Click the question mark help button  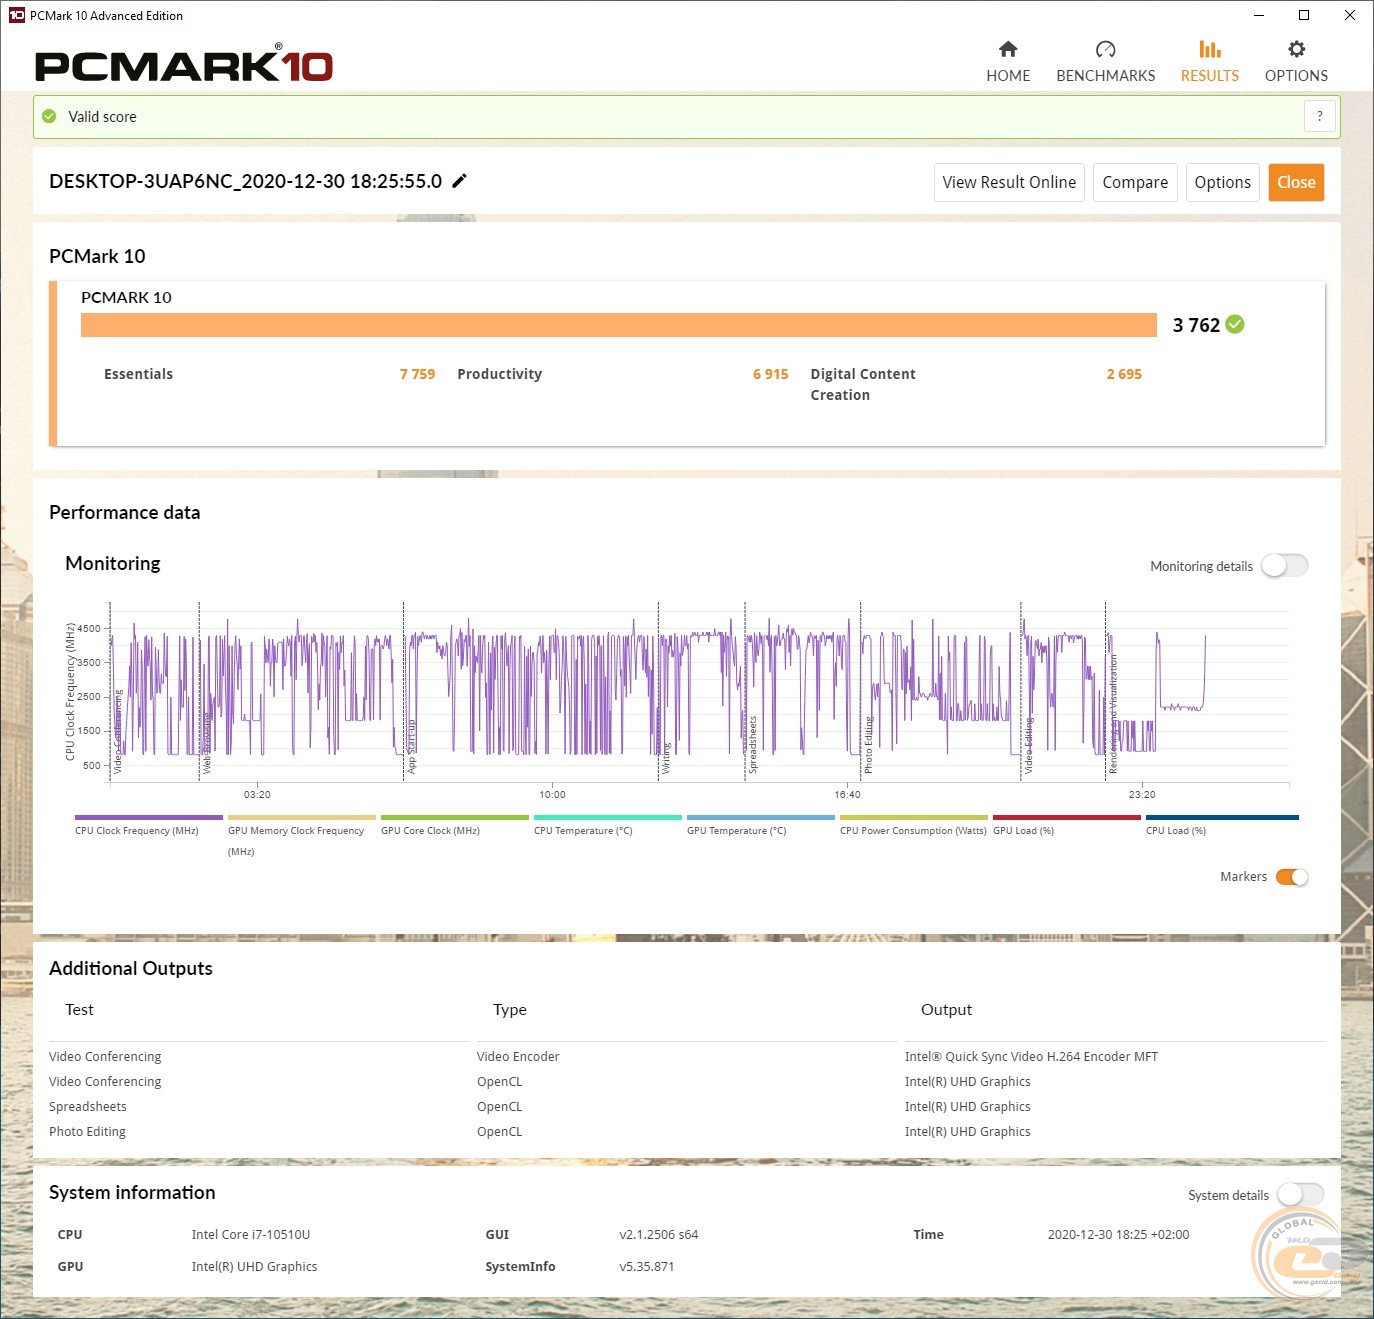(1319, 117)
